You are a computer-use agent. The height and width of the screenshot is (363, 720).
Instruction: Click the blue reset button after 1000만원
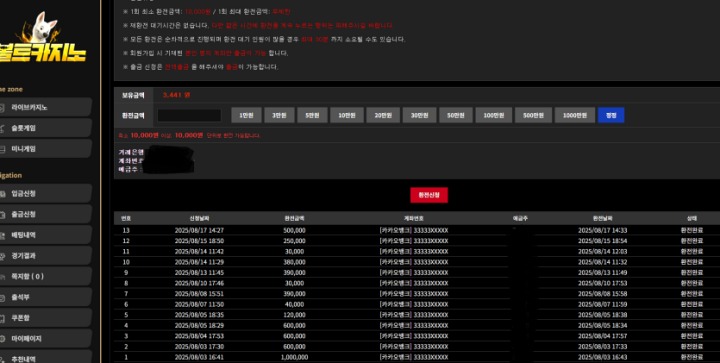click(x=611, y=115)
